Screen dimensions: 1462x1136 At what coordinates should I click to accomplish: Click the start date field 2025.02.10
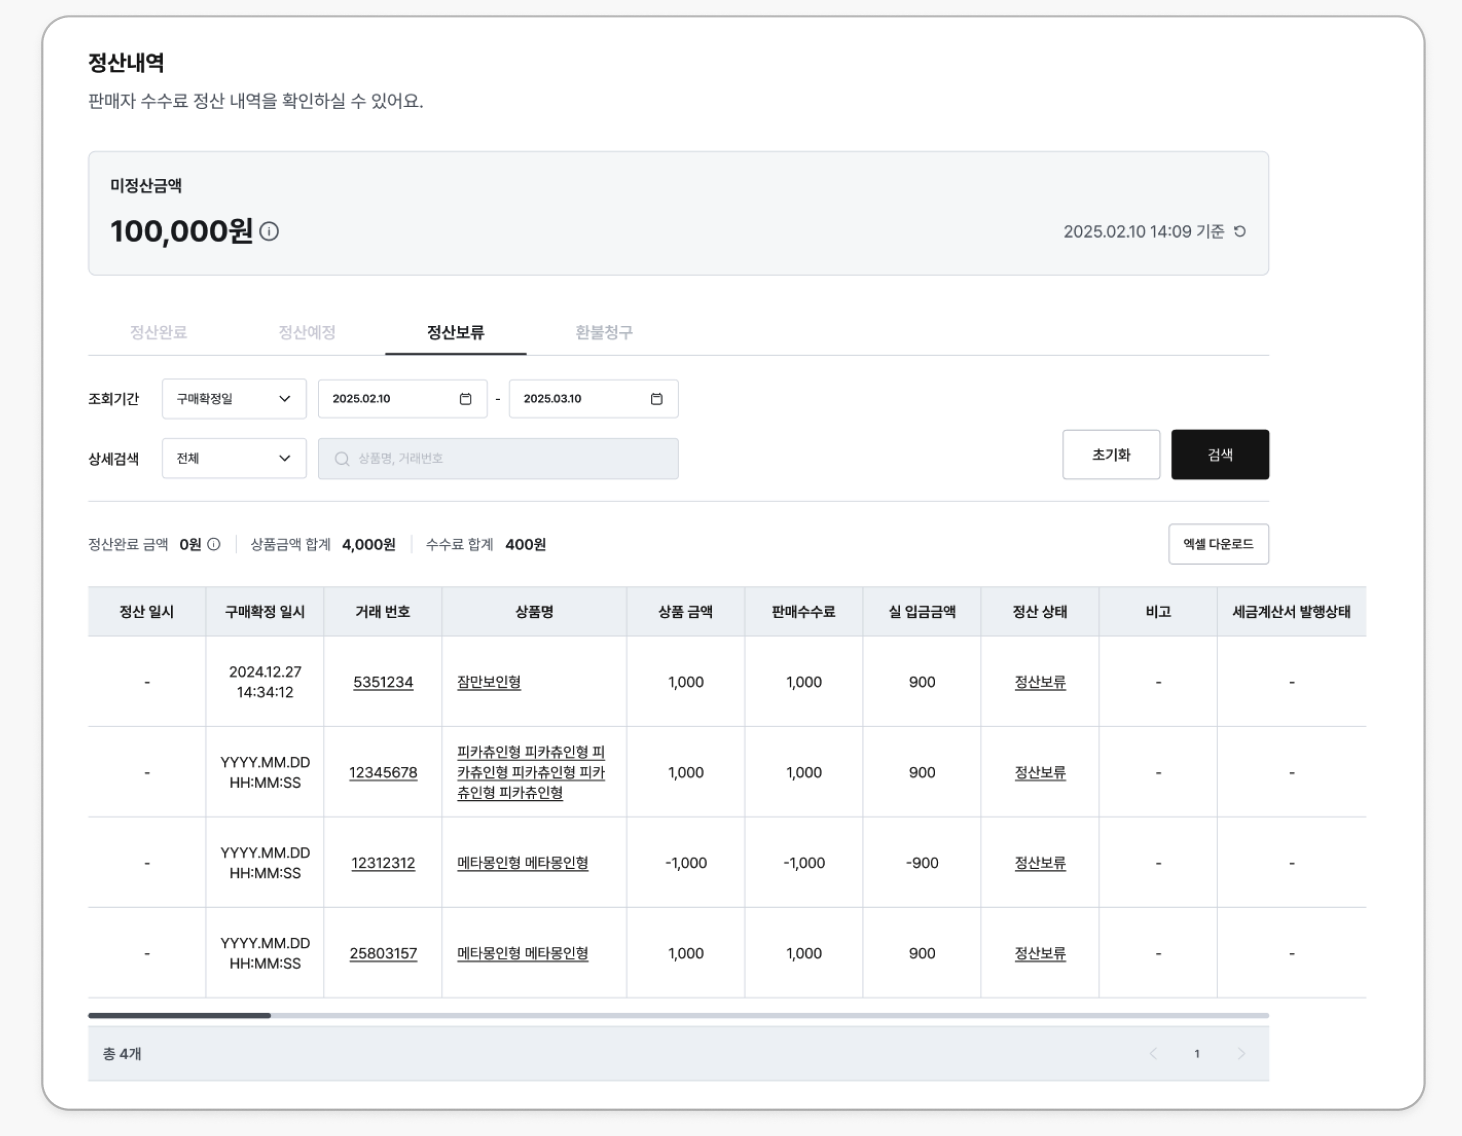point(402,399)
